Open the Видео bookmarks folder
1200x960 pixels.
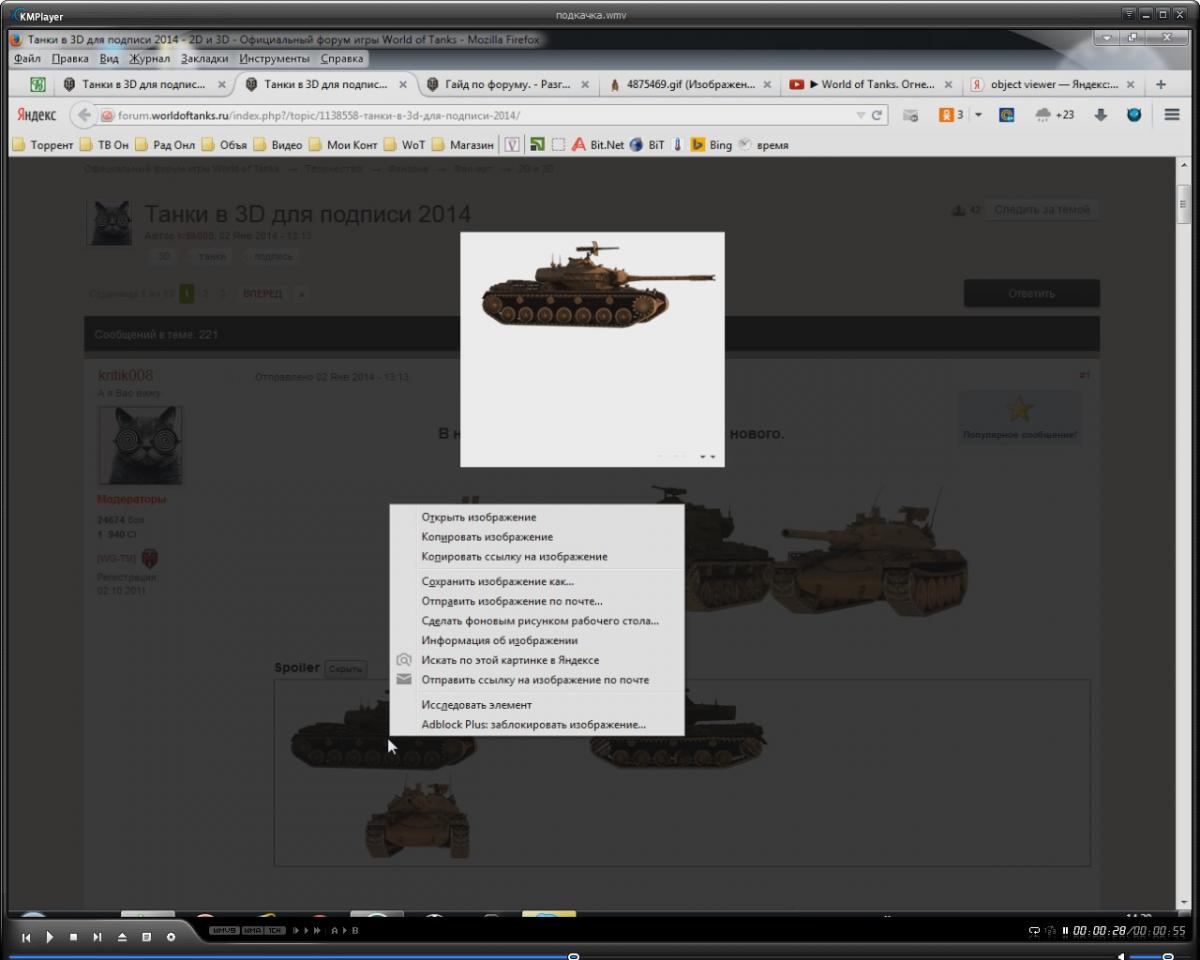(x=278, y=145)
